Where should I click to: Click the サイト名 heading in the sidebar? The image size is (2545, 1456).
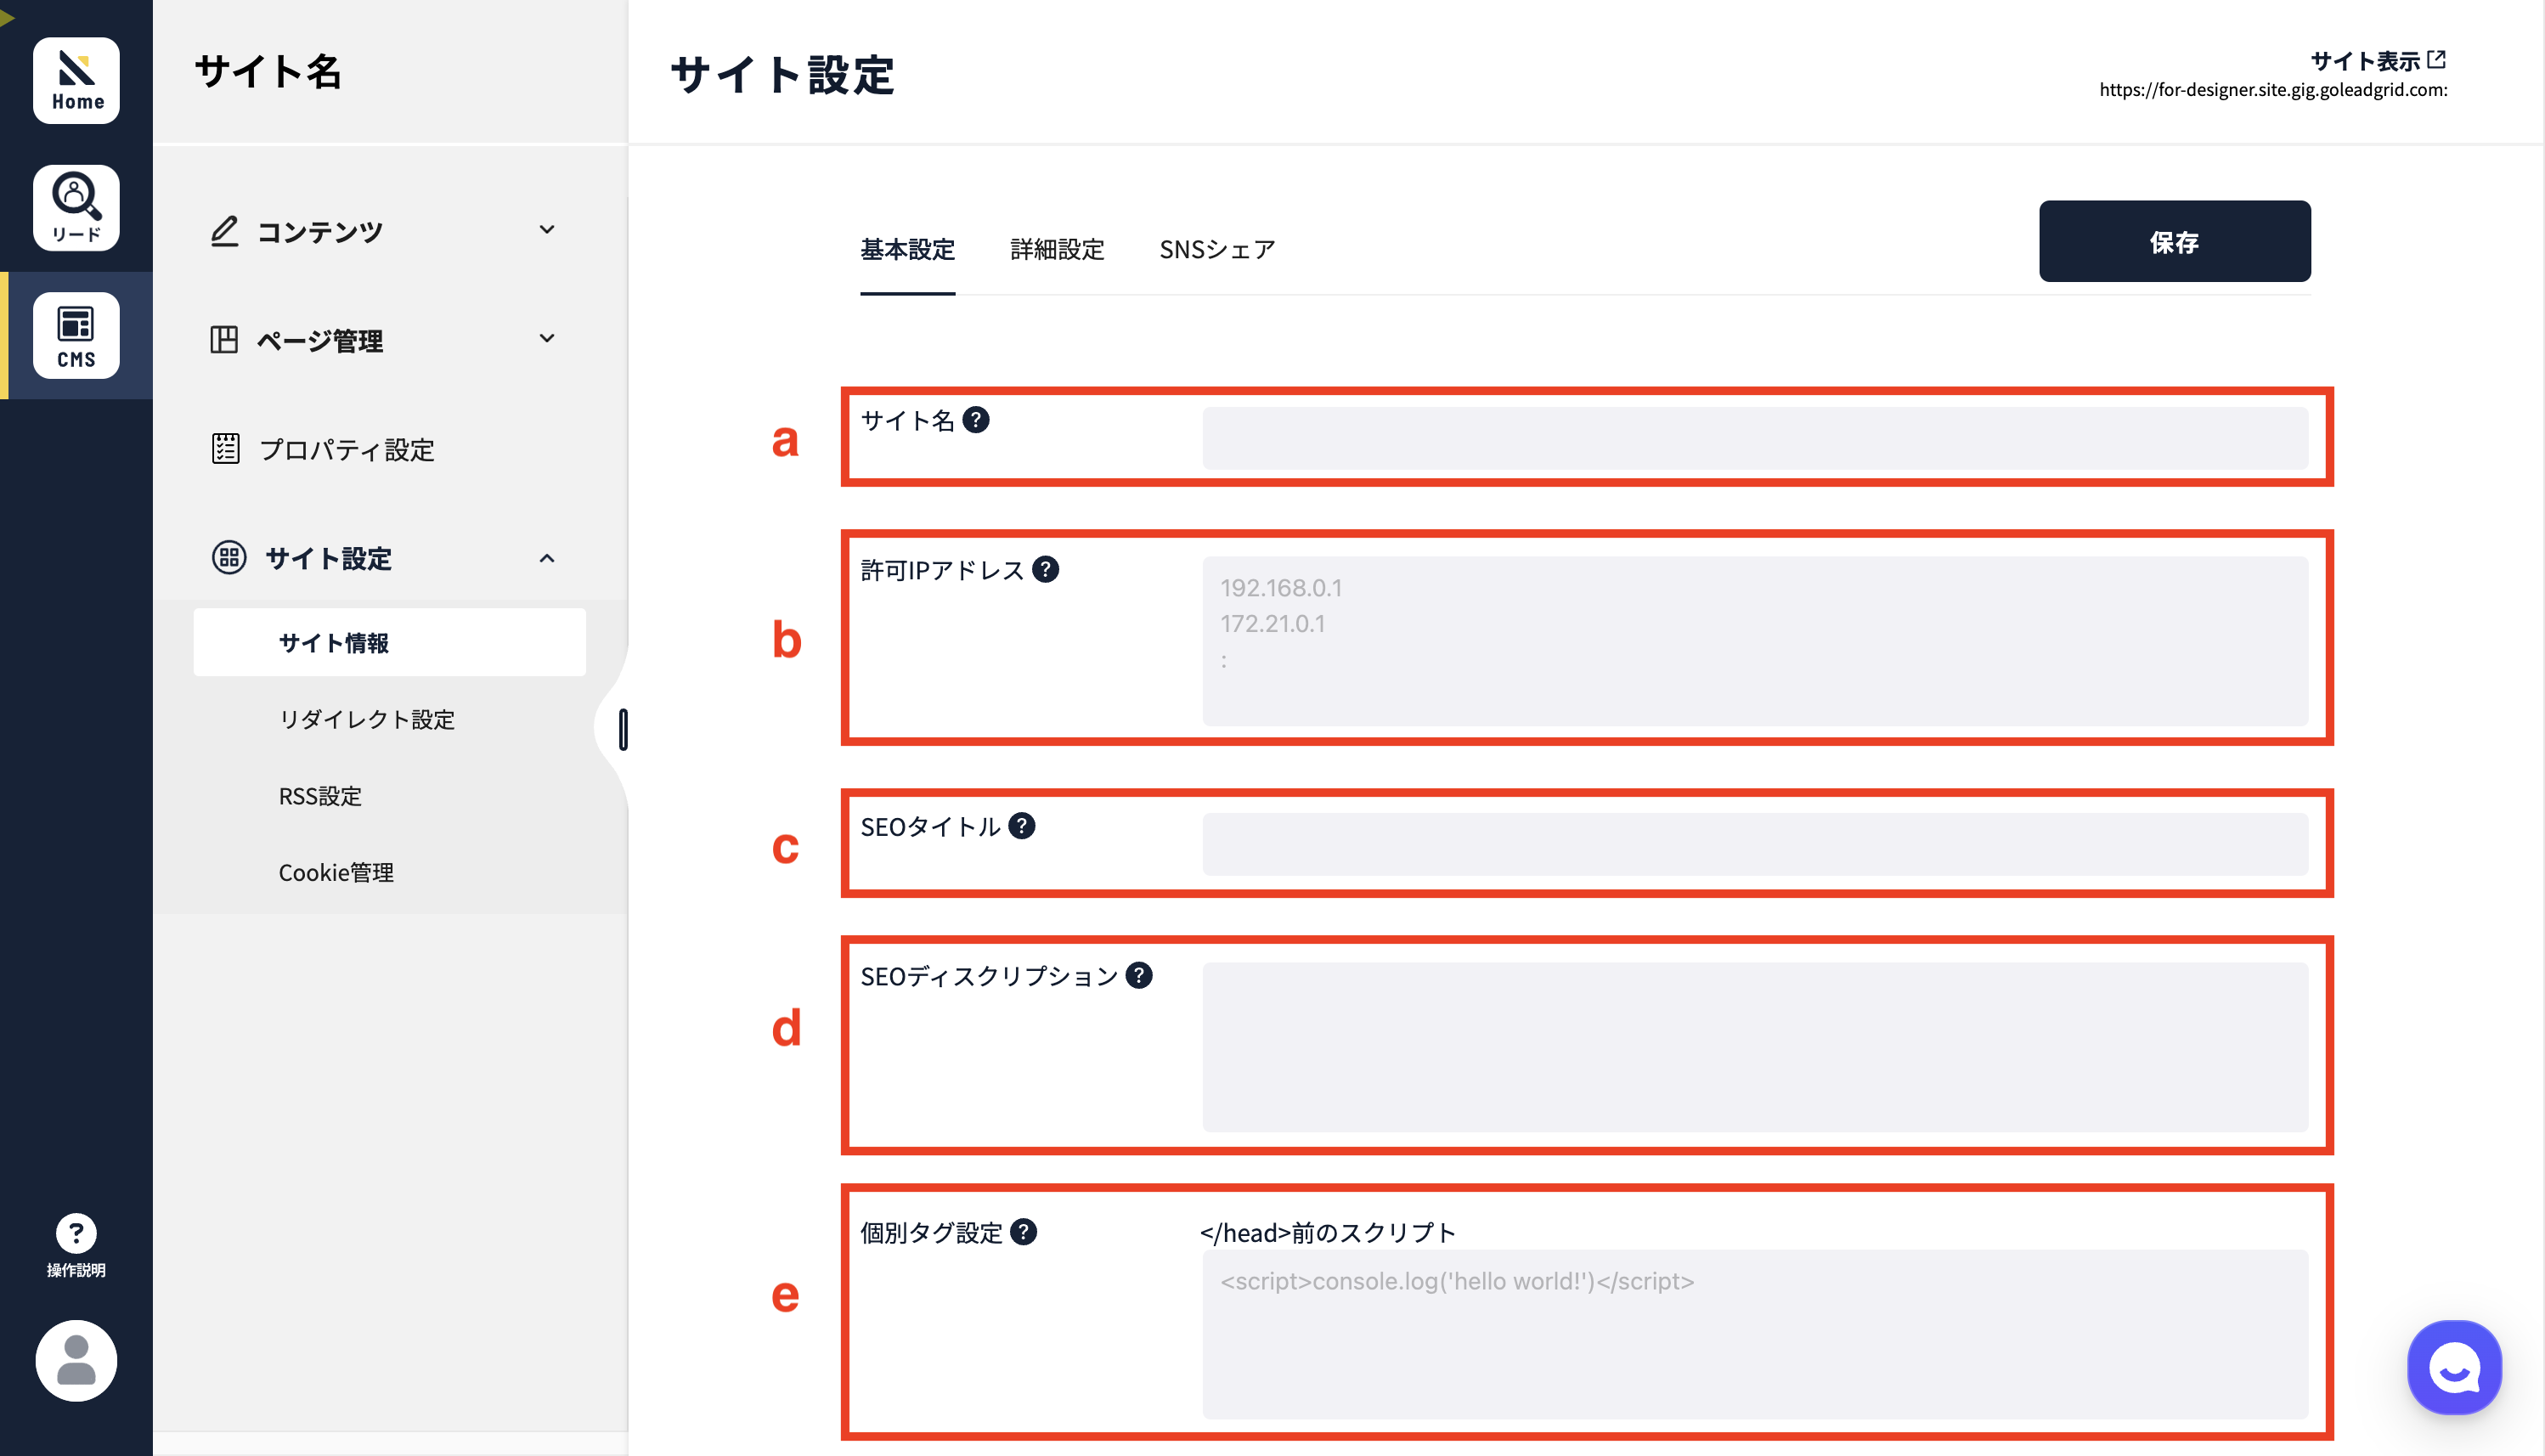pyautogui.click(x=268, y=72)
